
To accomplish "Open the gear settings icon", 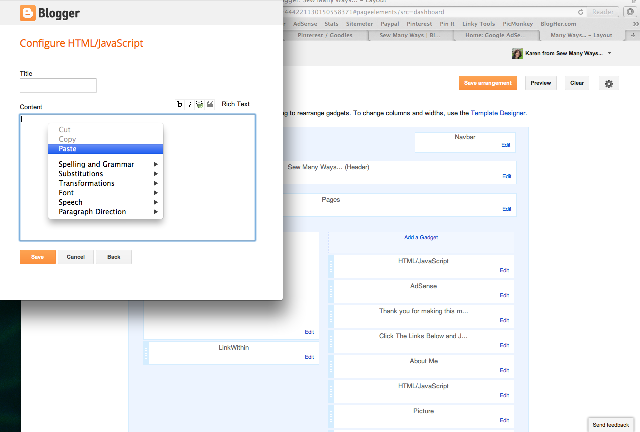I will pos(609,84).
